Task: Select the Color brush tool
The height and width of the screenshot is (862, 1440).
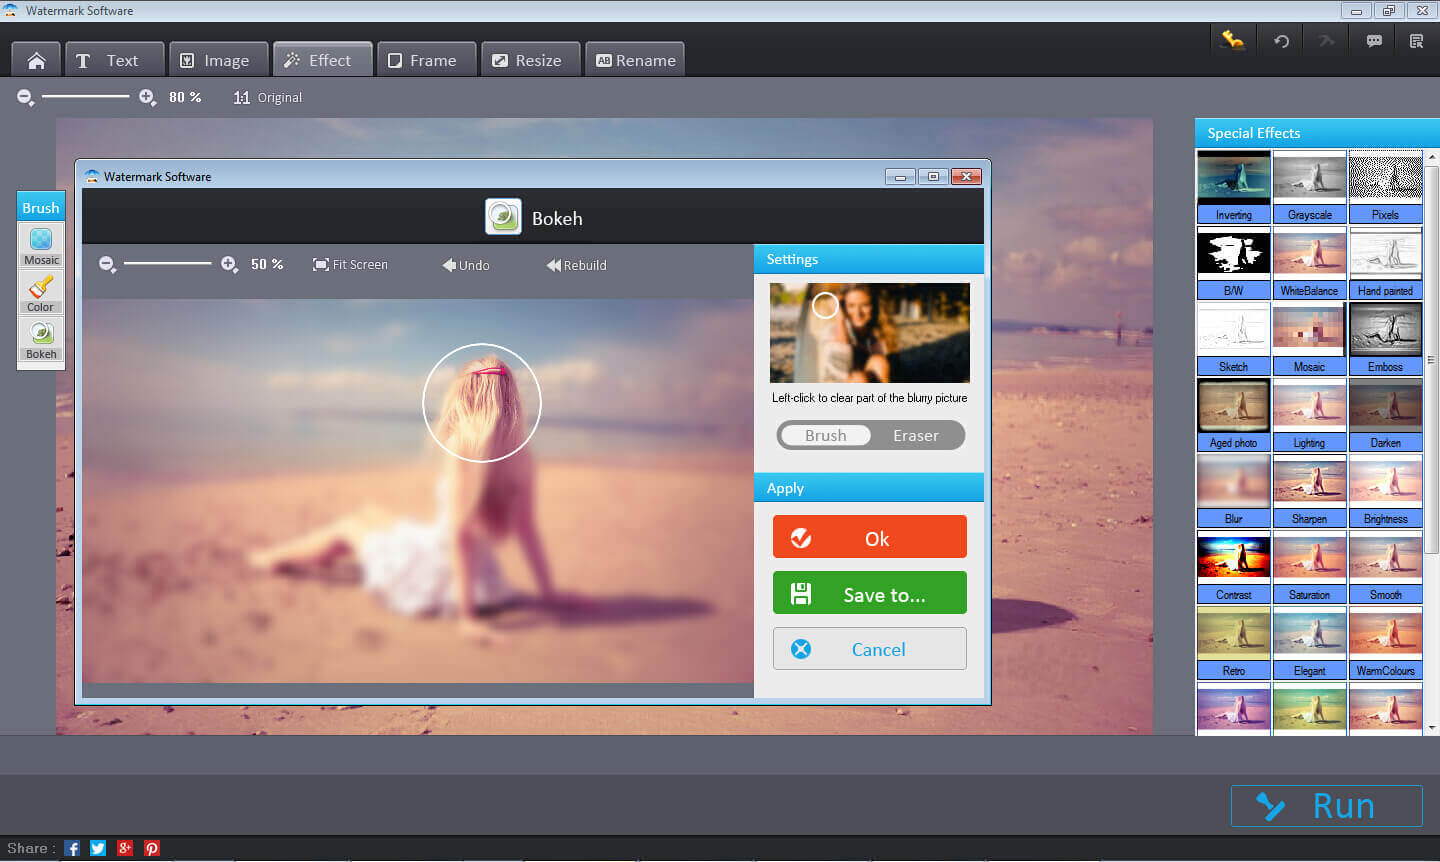Action: pos(41,292)
